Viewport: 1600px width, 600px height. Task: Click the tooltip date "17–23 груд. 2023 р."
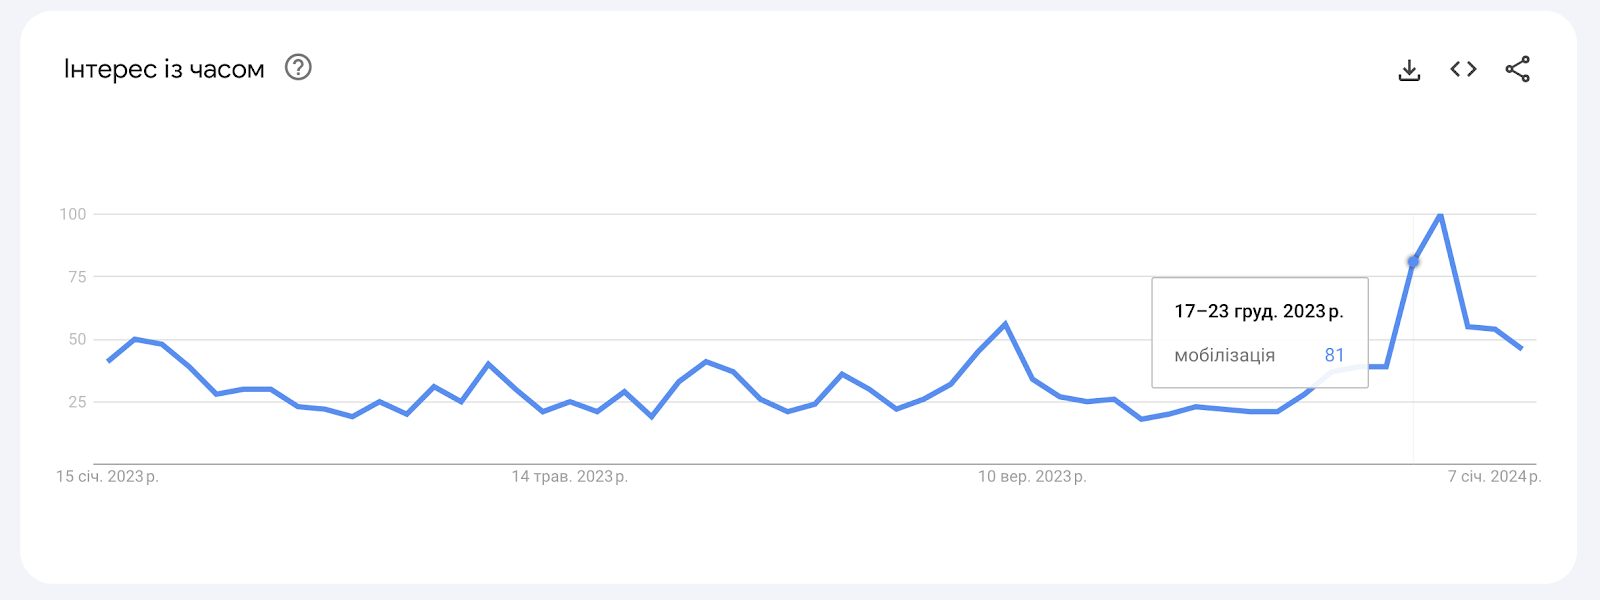click(1258, 311)
